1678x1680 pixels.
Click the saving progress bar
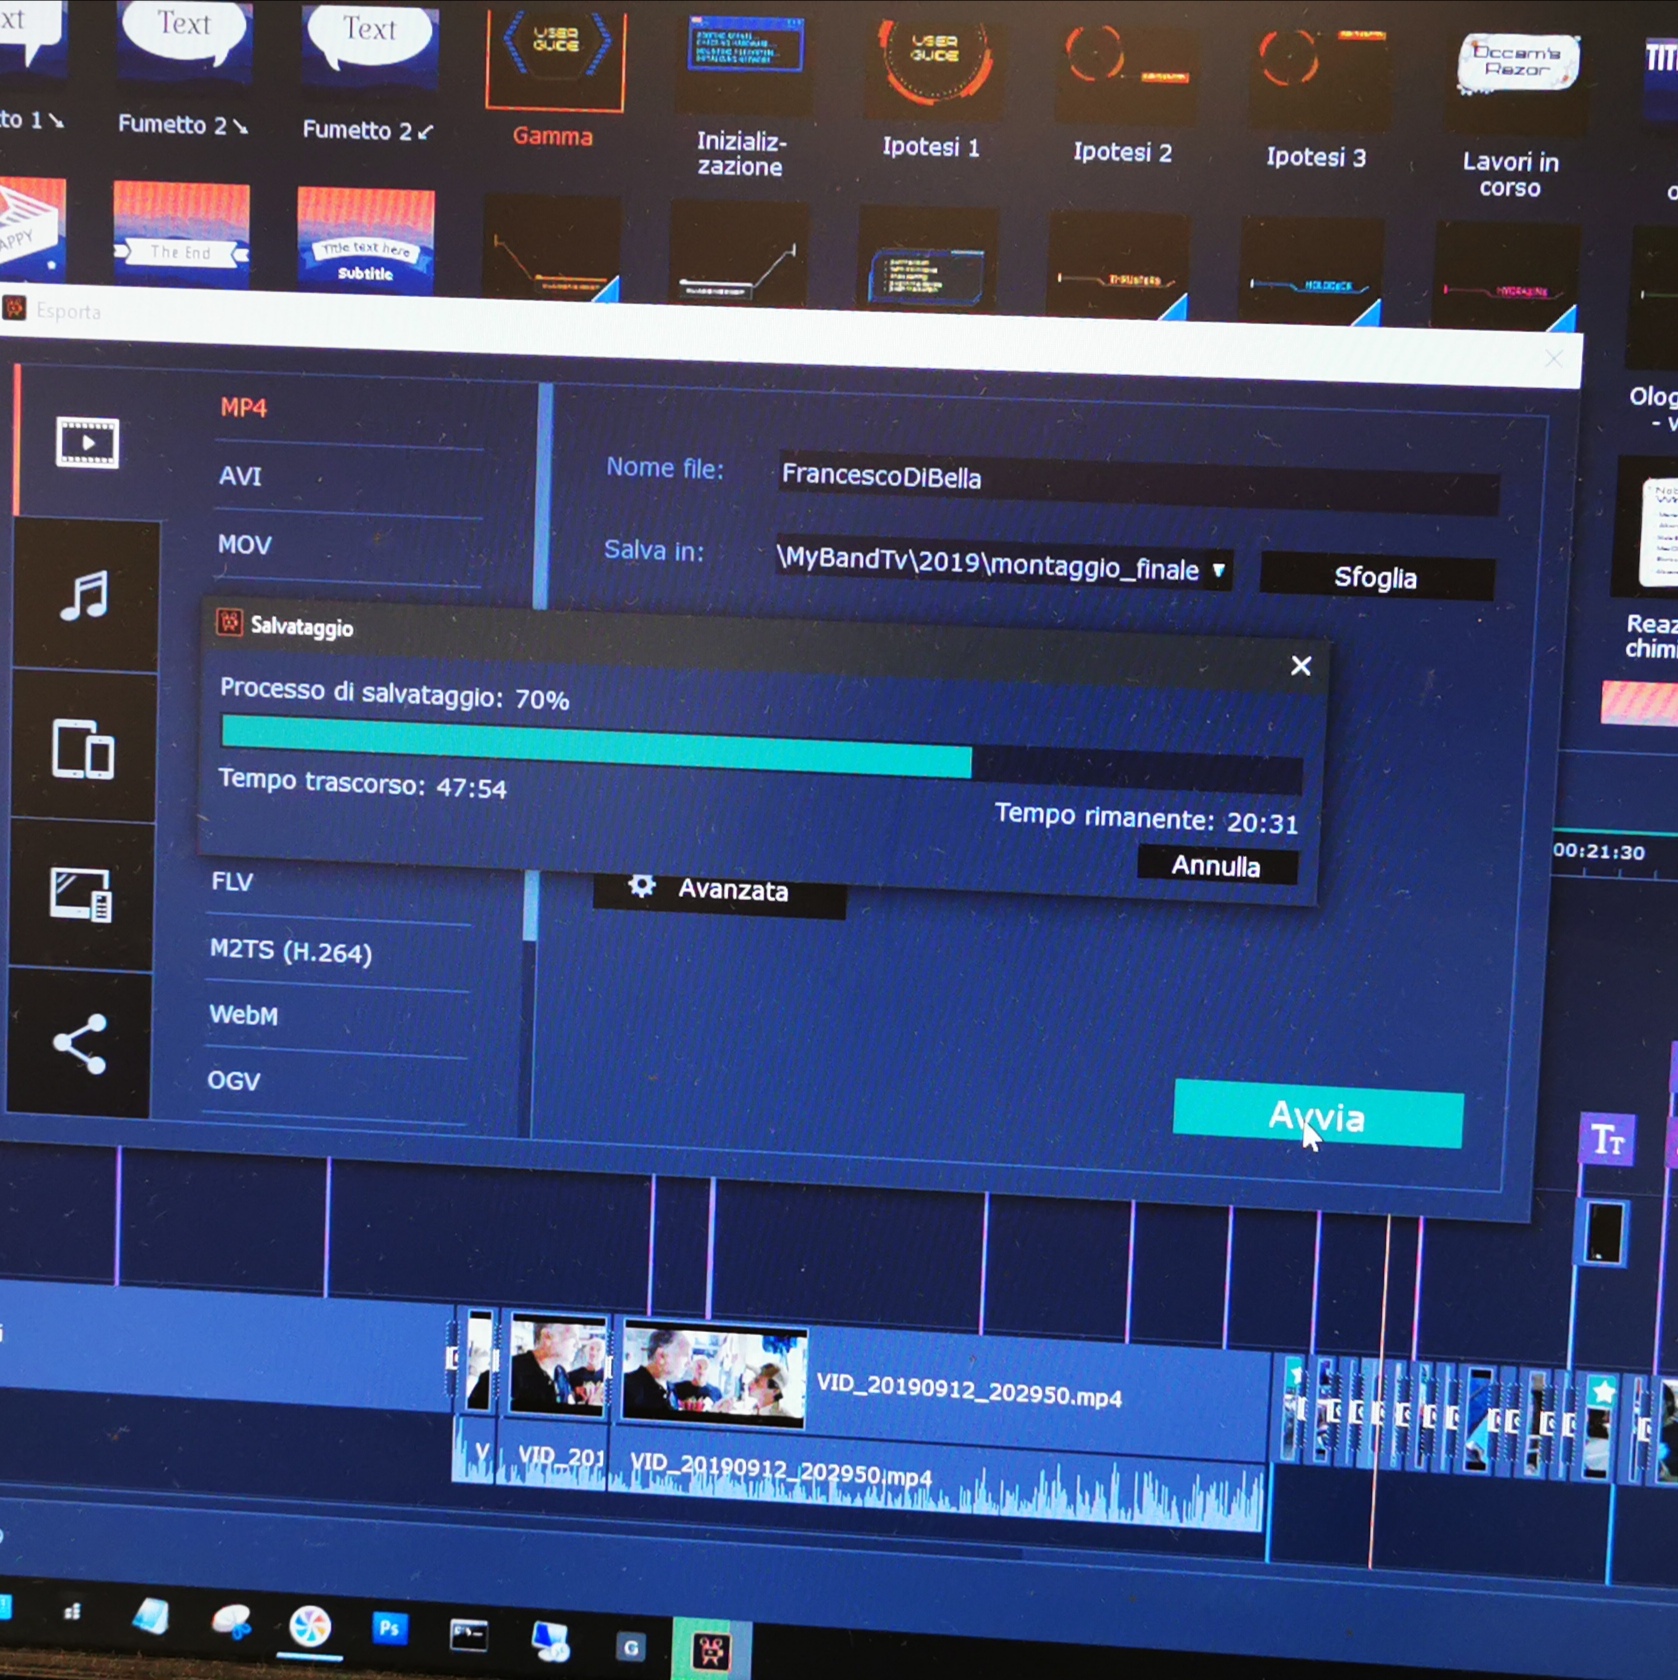761,754
